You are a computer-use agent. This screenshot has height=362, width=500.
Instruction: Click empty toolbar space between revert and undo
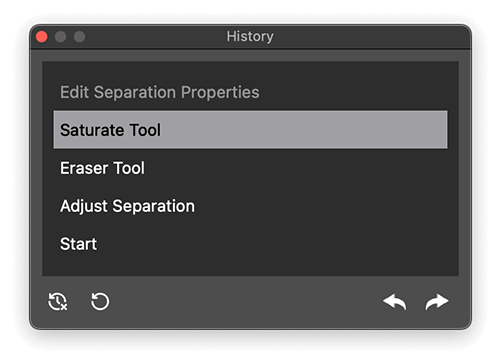pyautogui.click(x=247, y=302)
